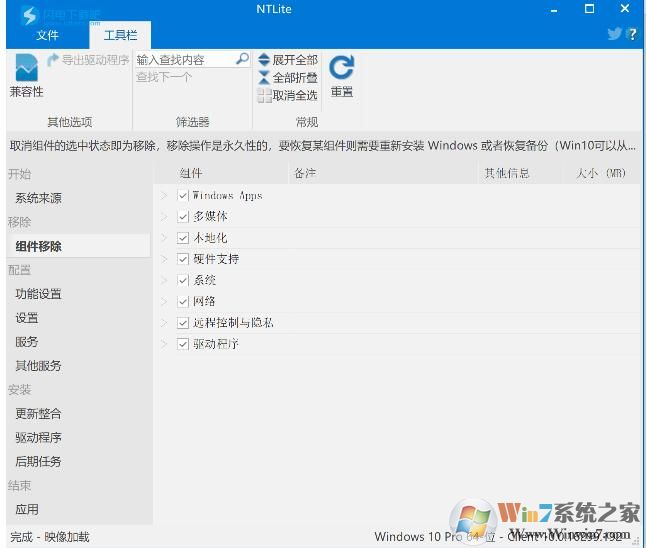Image resolution: width=647 pixels, height=548 pixels.
Task: Click the Twitter bird icon
Action: [x=614, y=34]
